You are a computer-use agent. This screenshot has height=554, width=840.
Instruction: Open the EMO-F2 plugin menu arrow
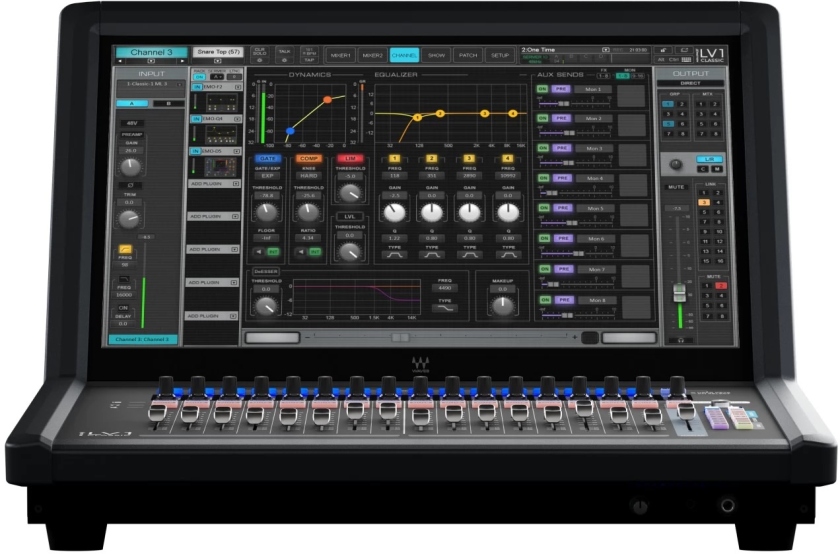(238, 87)
